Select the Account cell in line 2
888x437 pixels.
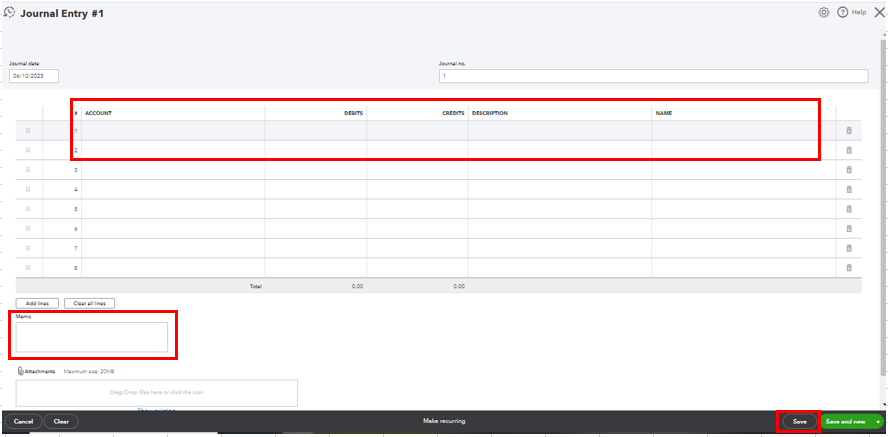pos(173,150)
